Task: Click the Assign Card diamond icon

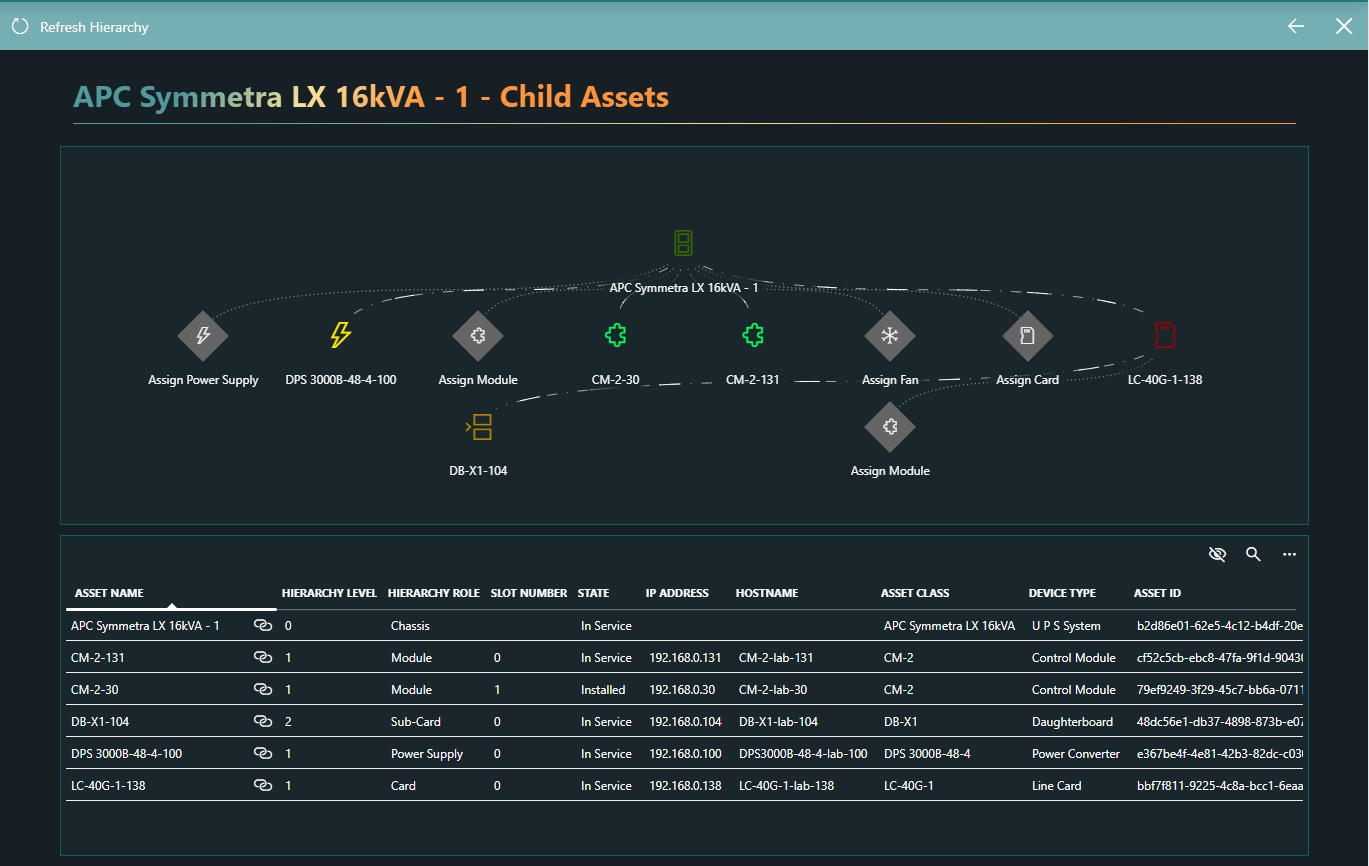Action: coord(1027,336)
